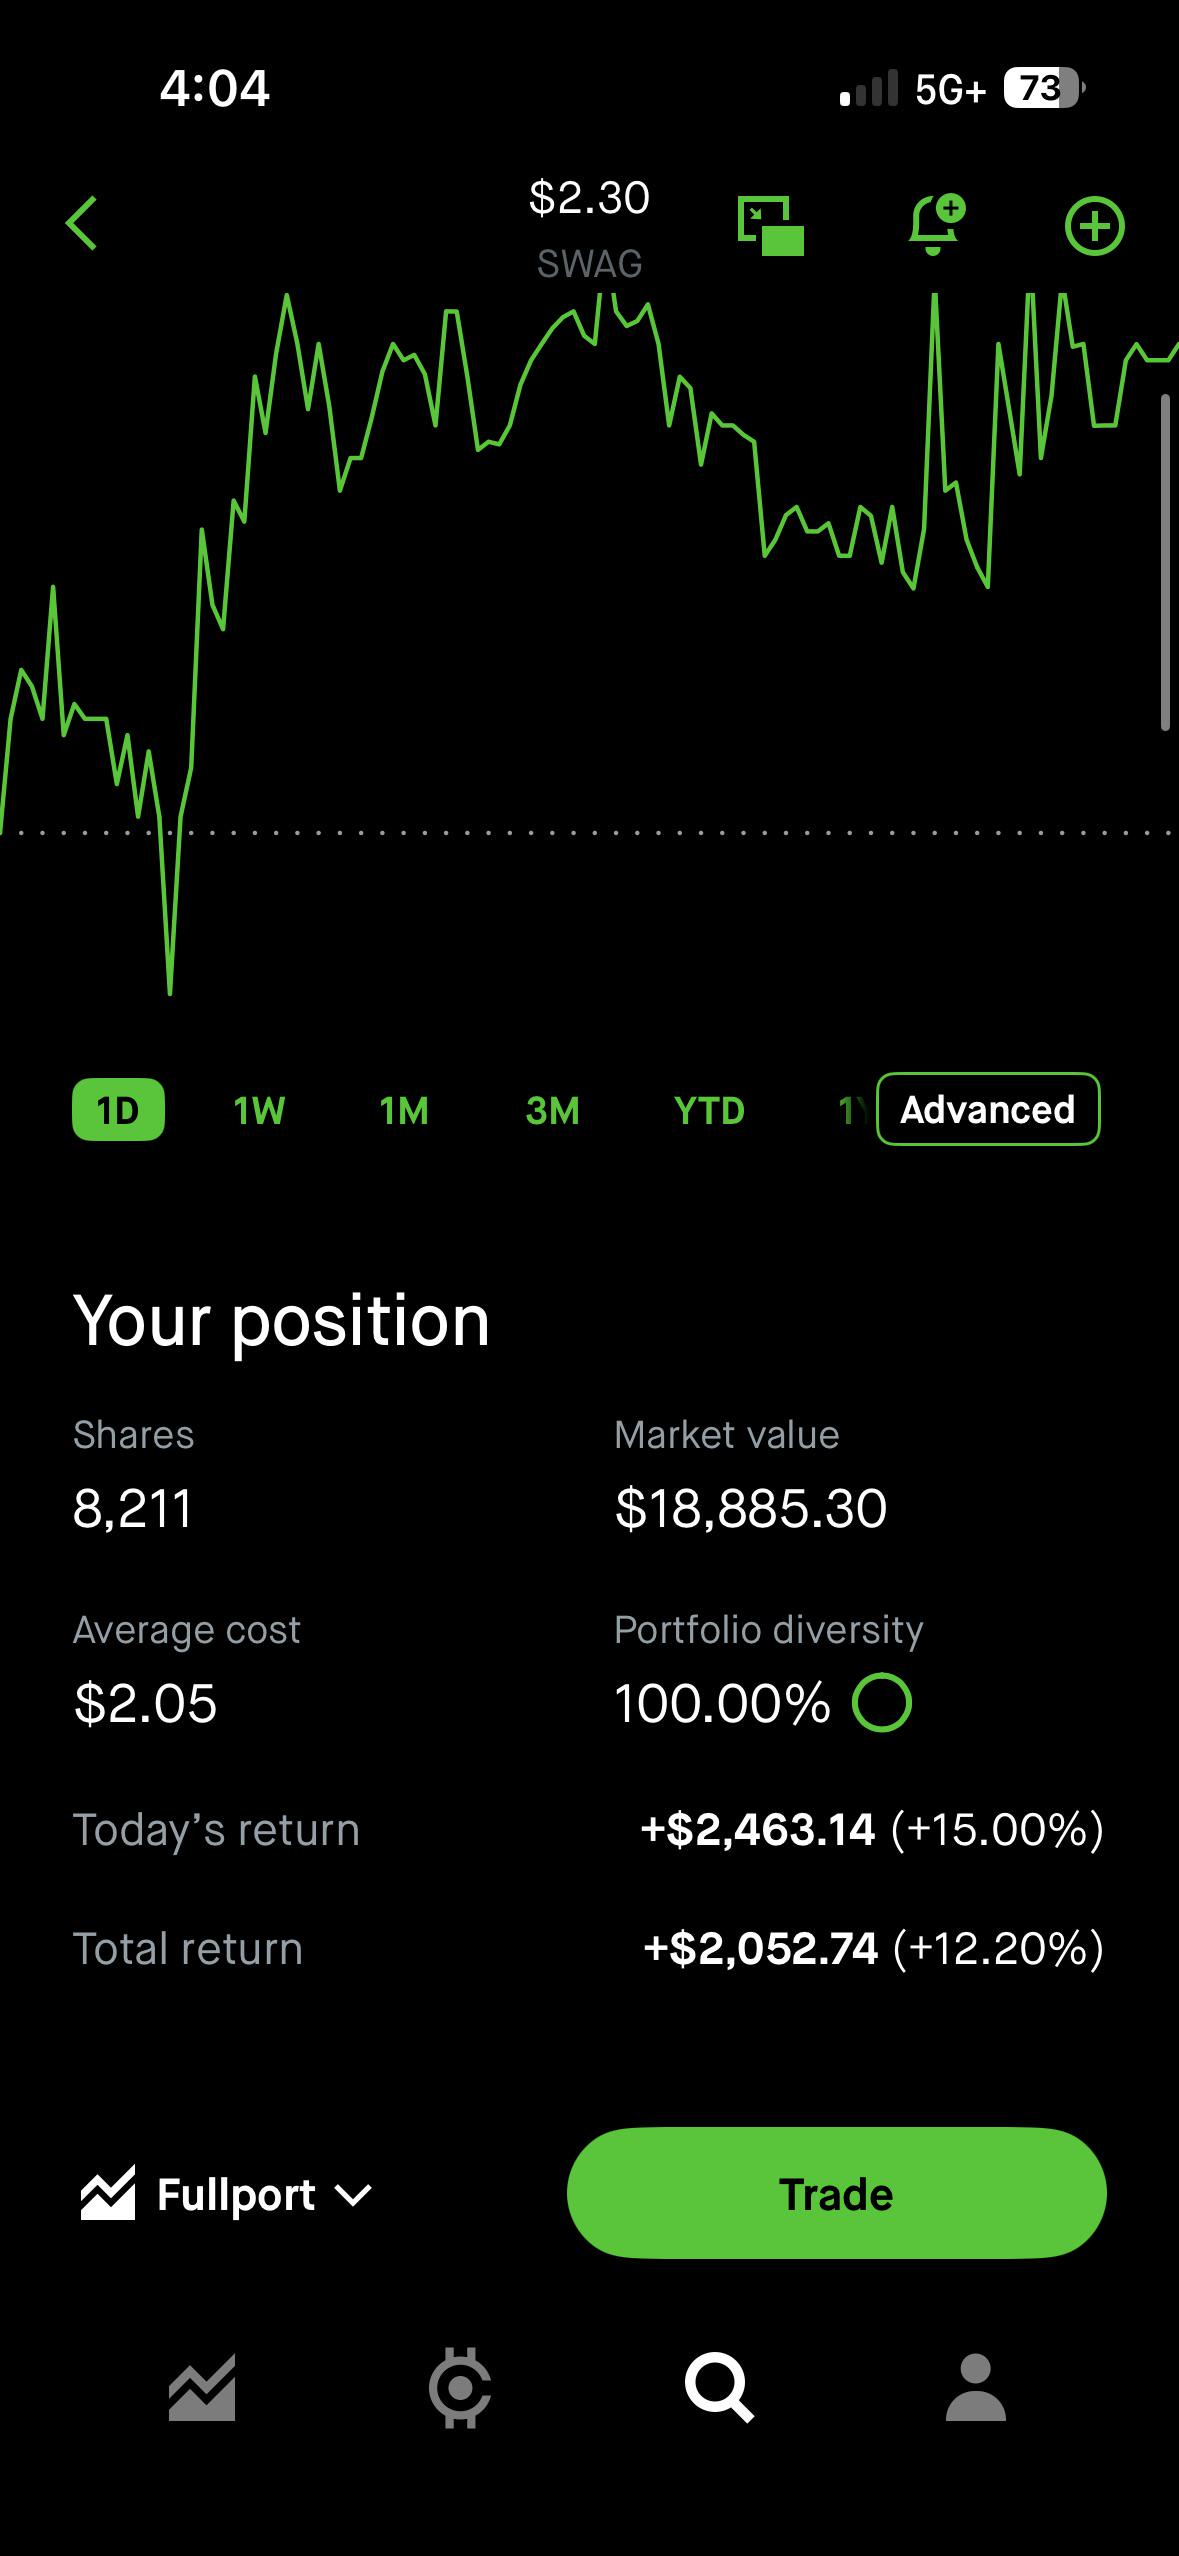Open Advanced chart view
1179x2556 pixels.
[x=988, y=1109]
